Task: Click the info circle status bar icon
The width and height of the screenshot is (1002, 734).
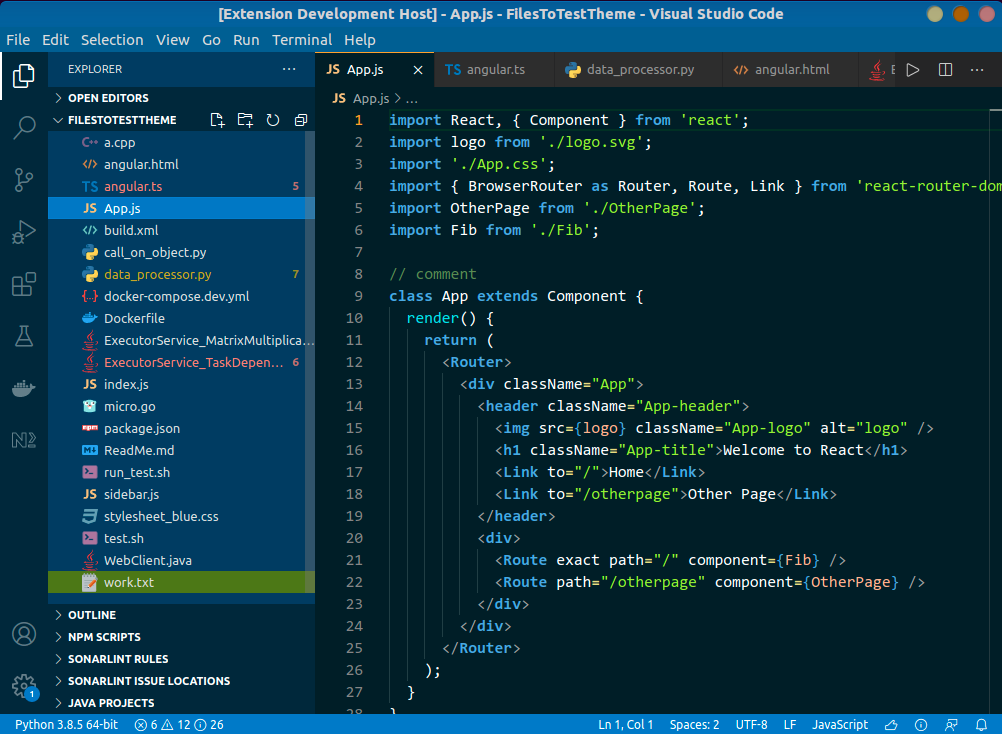Action: (x=921, y=724)
